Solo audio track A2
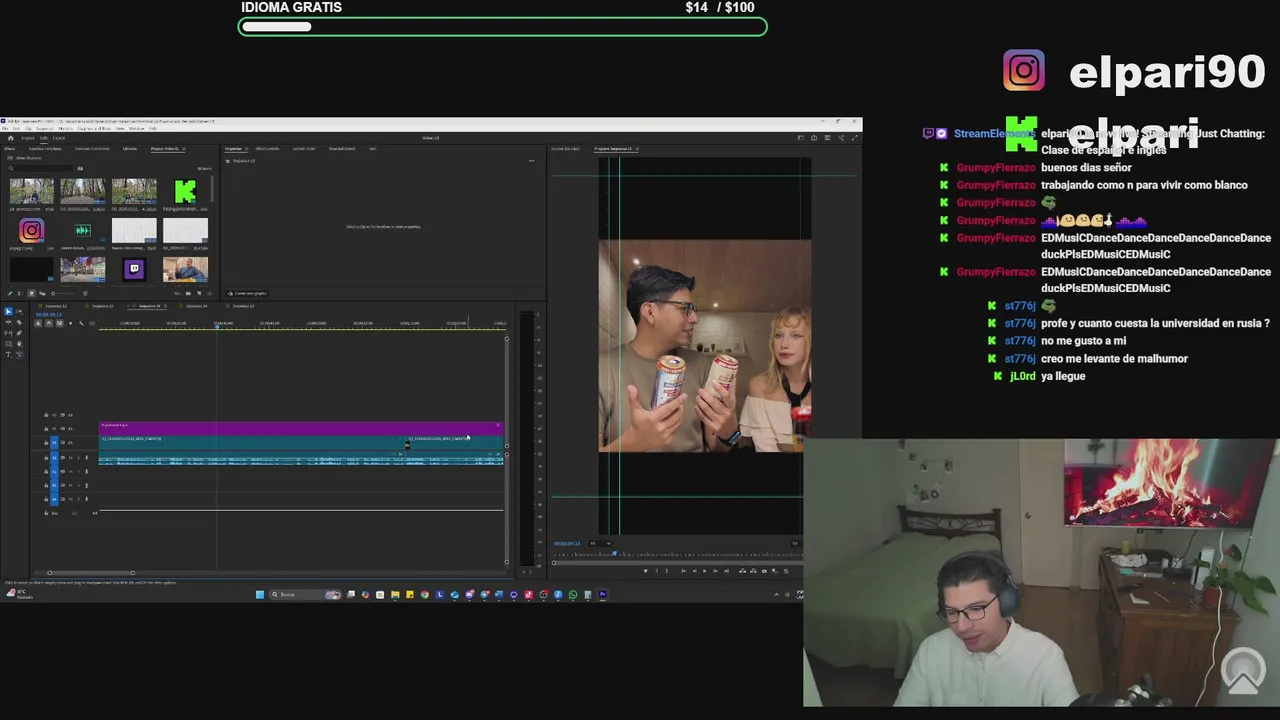 pos(79,471)
